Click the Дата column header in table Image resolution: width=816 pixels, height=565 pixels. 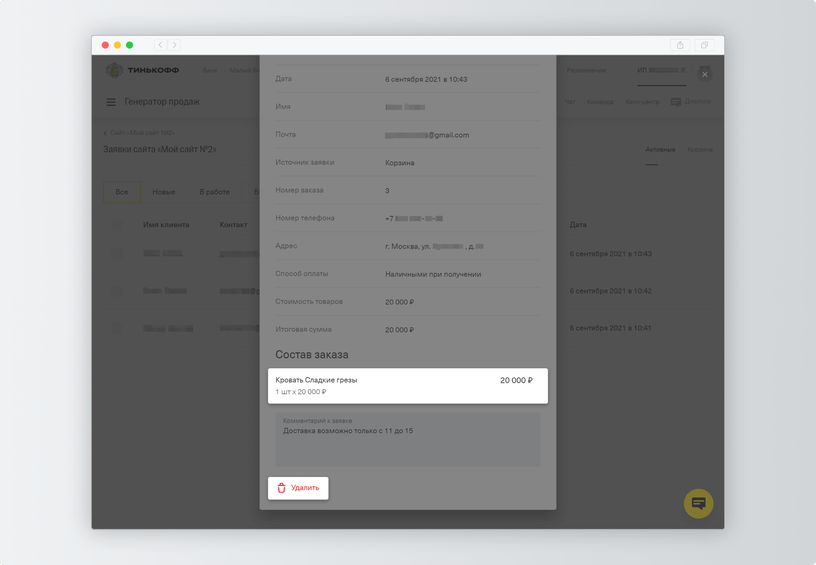(578, 225)
